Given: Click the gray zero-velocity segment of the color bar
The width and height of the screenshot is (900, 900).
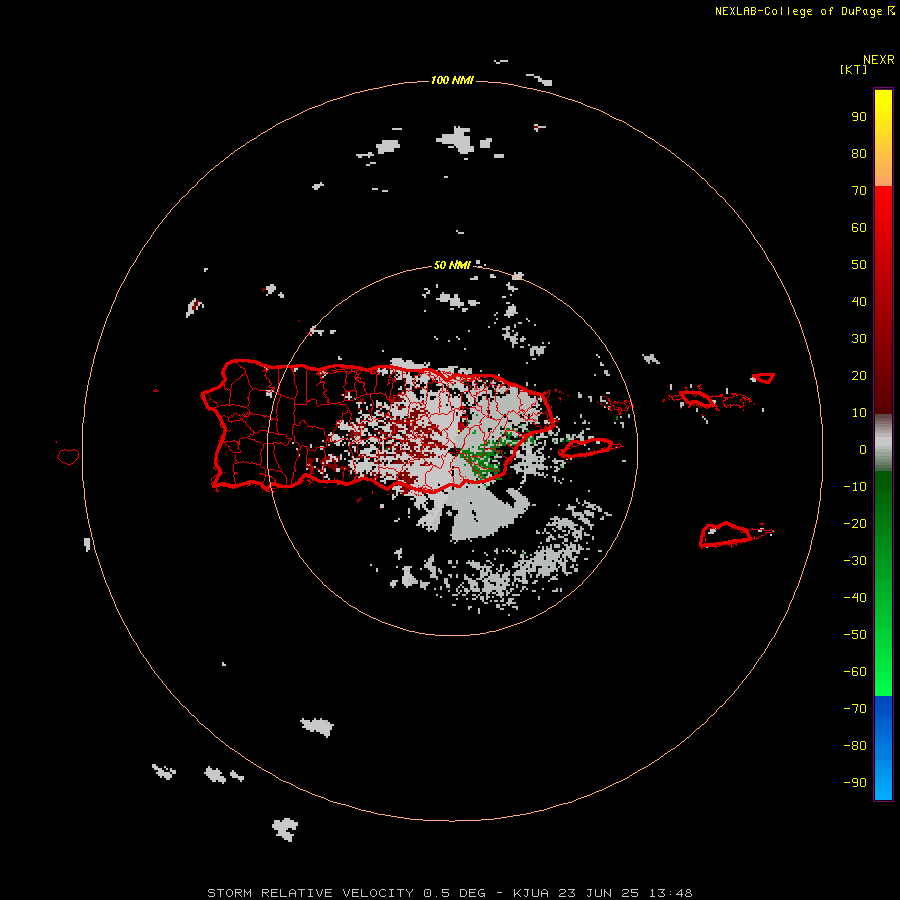Looking at the screenshot, I should 883,443.
